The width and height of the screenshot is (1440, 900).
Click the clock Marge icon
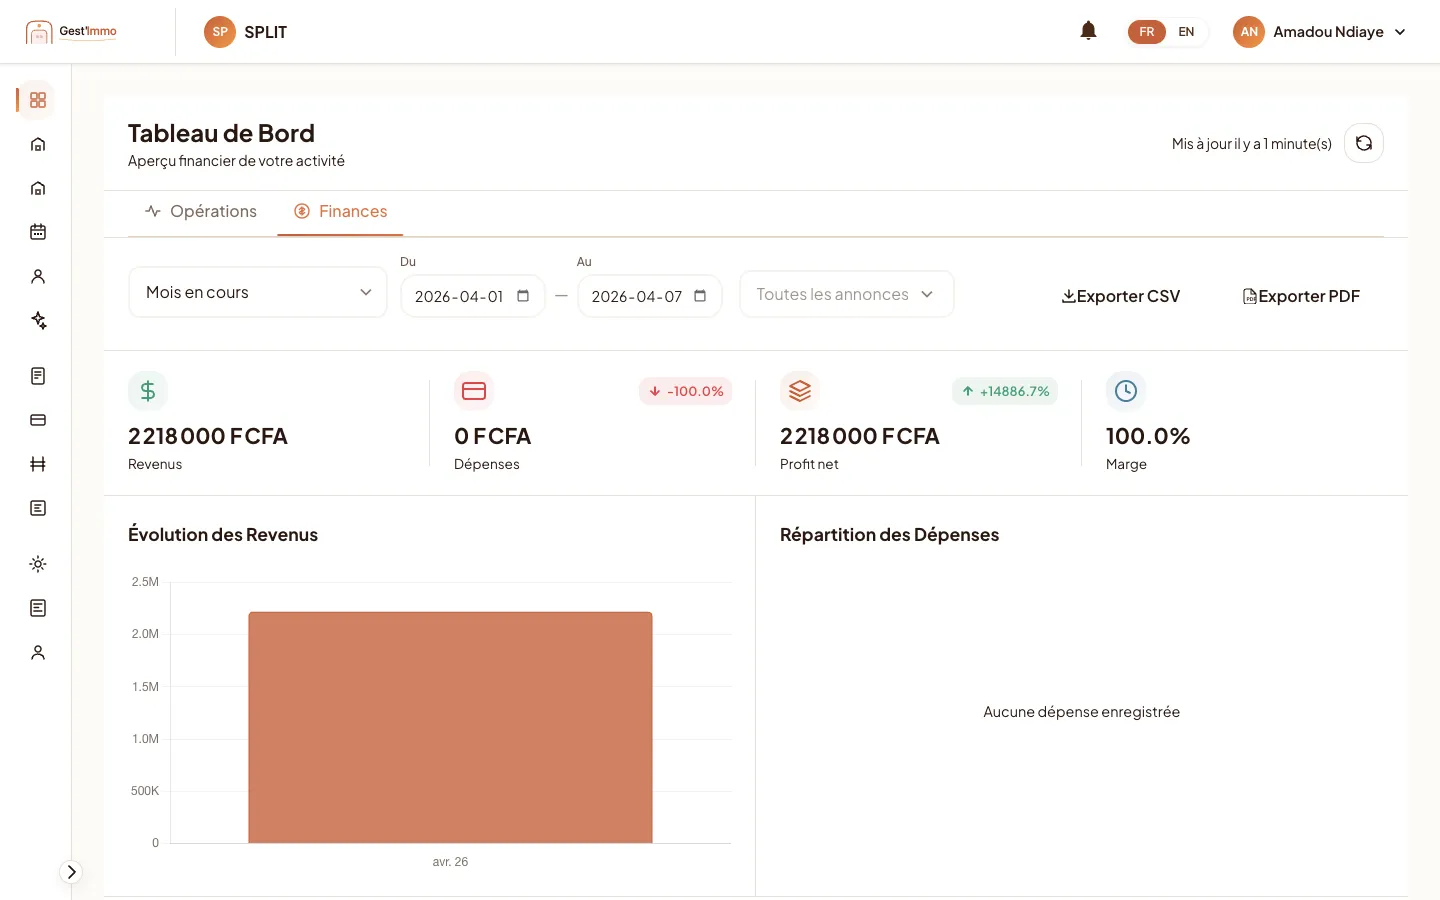pyautogui.click(x=1126, y=391)
